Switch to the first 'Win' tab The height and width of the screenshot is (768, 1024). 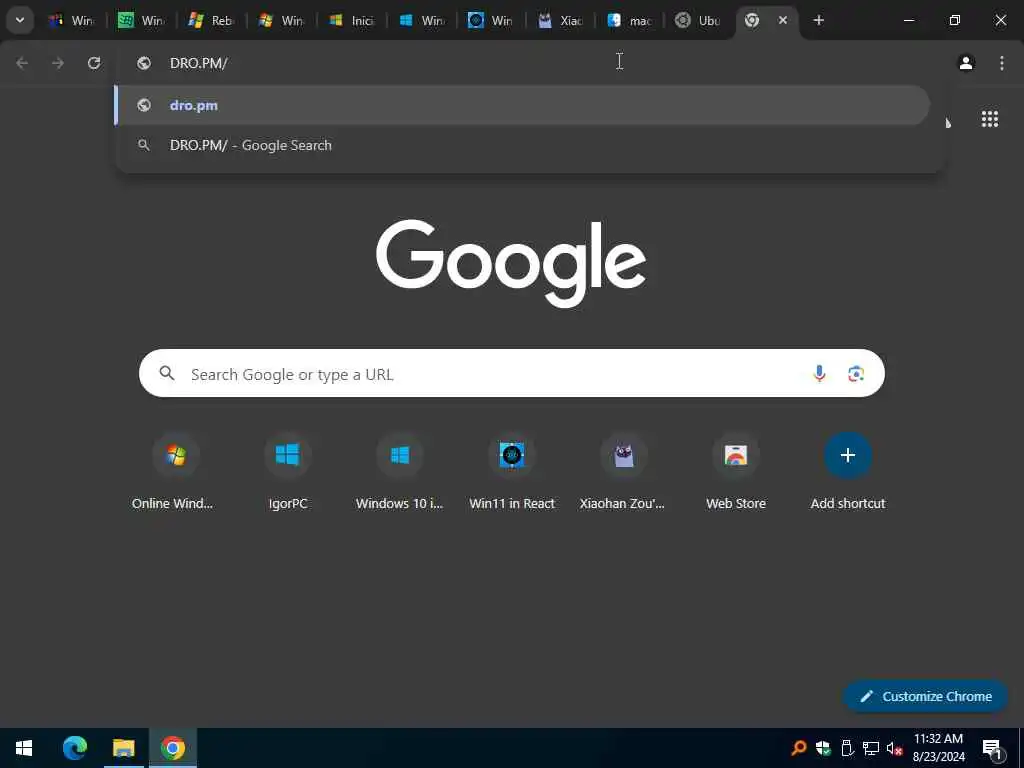(72, 20)
